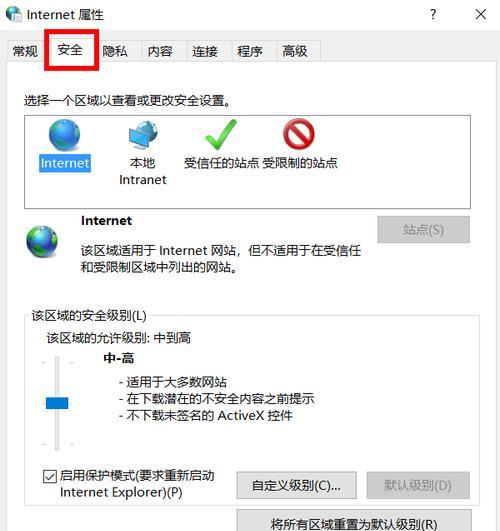Select the Internet zone globe icon
Image resolution: width=500 pixels, height=531 pixels.
[64, 135]
